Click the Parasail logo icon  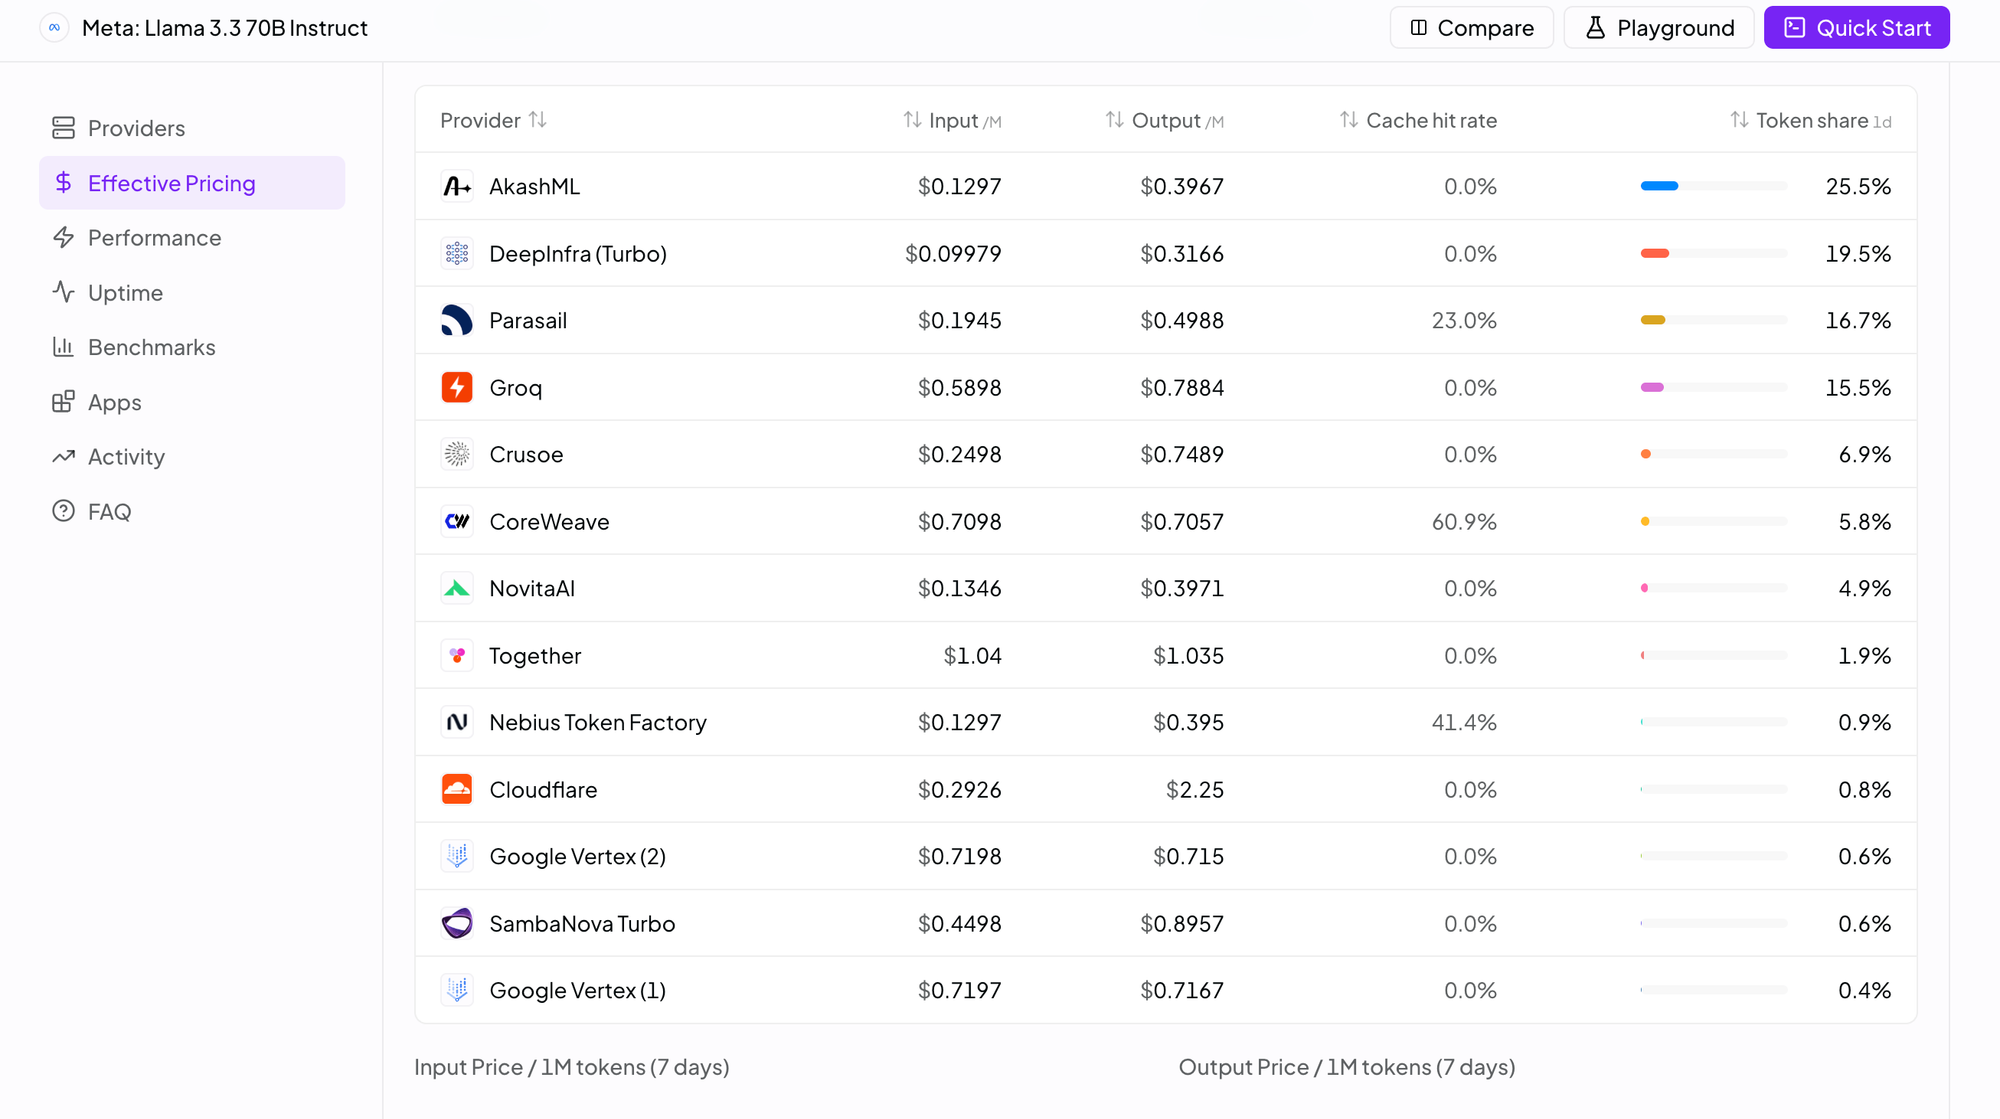(457, 320)
